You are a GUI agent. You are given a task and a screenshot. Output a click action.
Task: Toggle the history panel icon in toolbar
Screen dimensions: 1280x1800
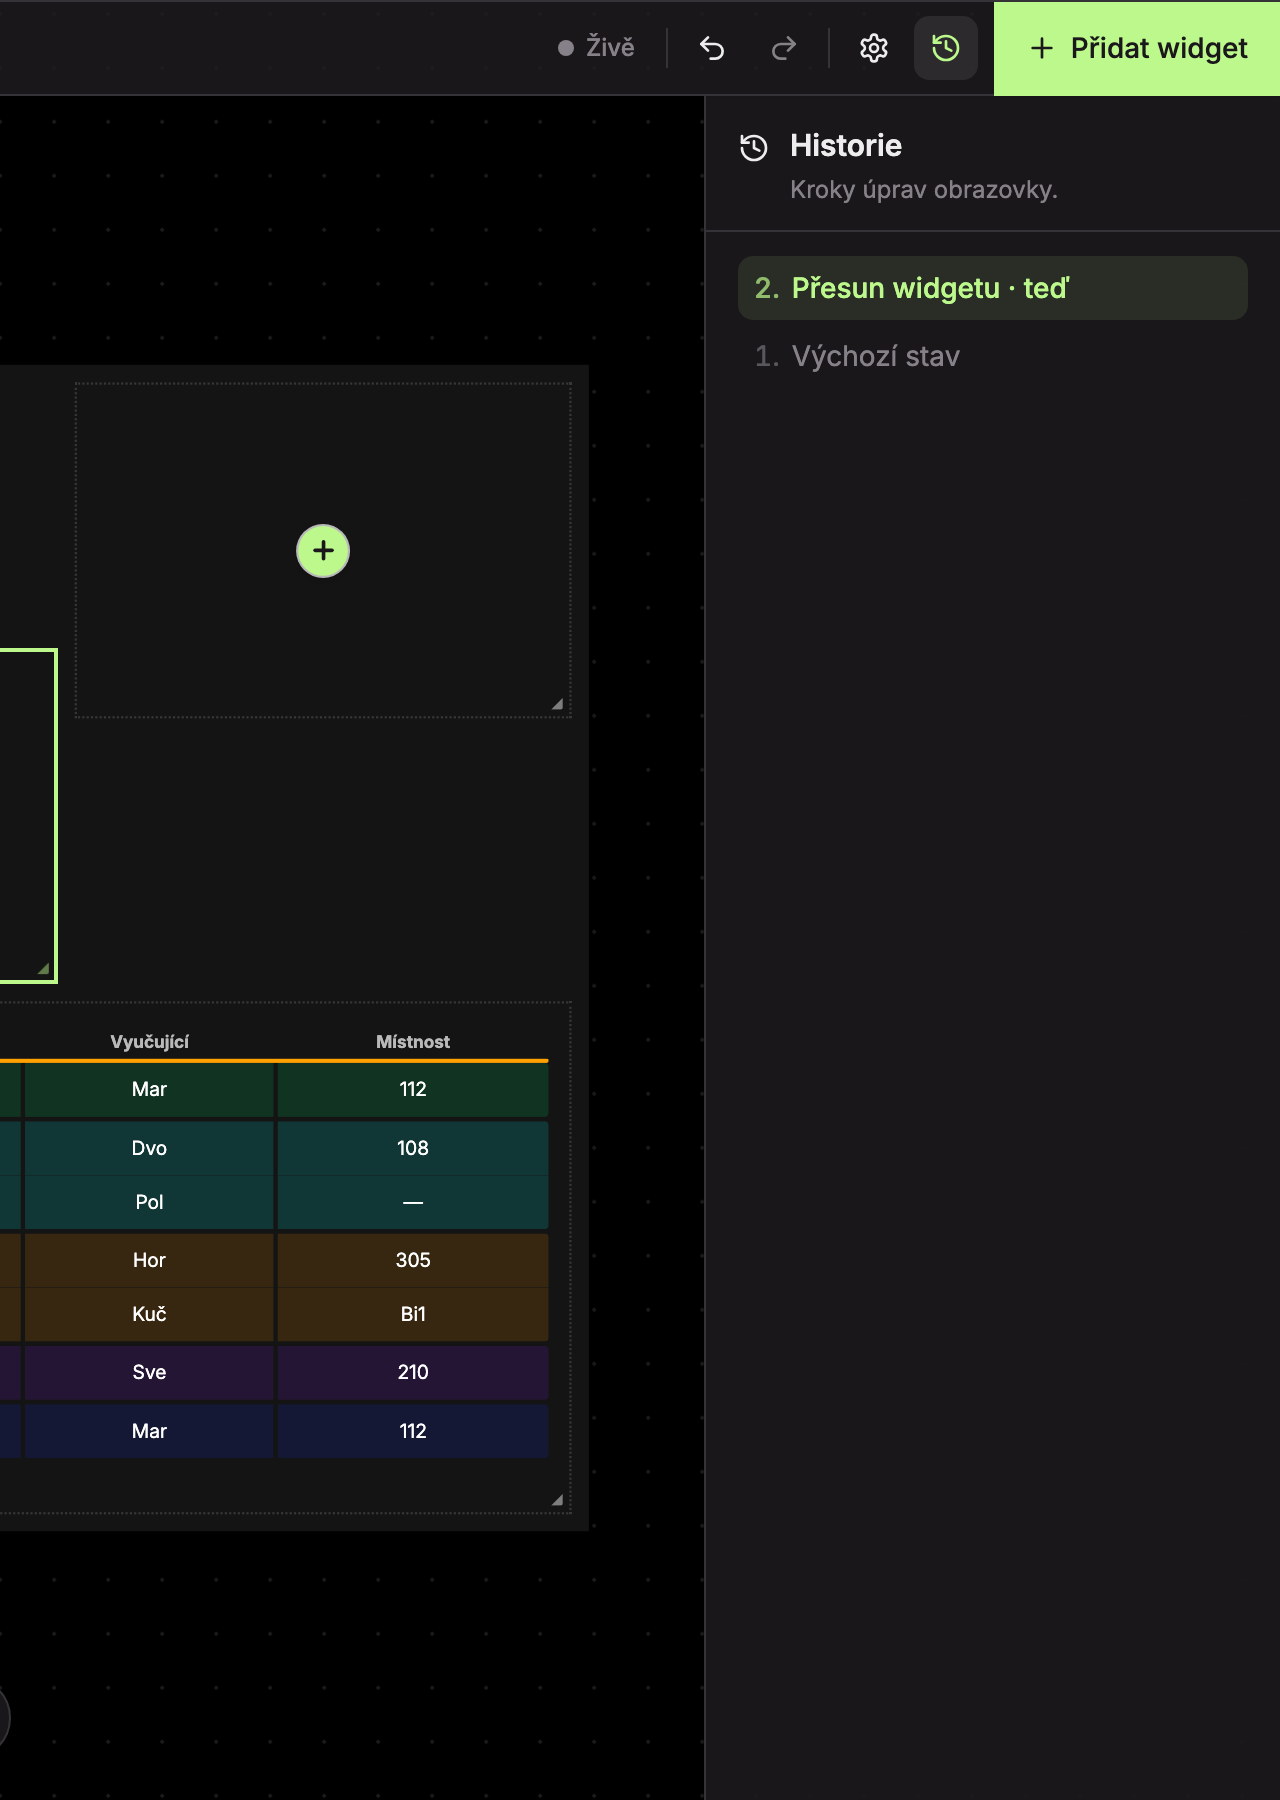coord(946,48)
